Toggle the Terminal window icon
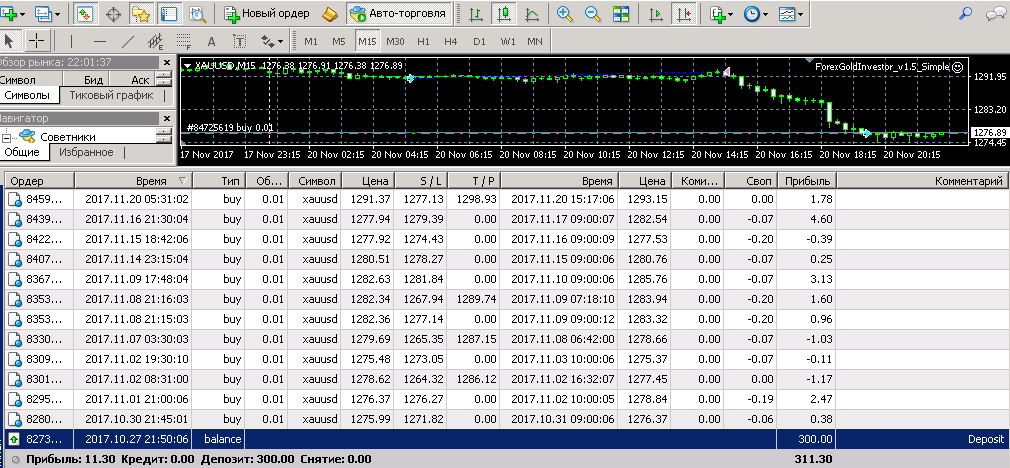The width and height of the screenshot is (1010, 468). (169, 13)
